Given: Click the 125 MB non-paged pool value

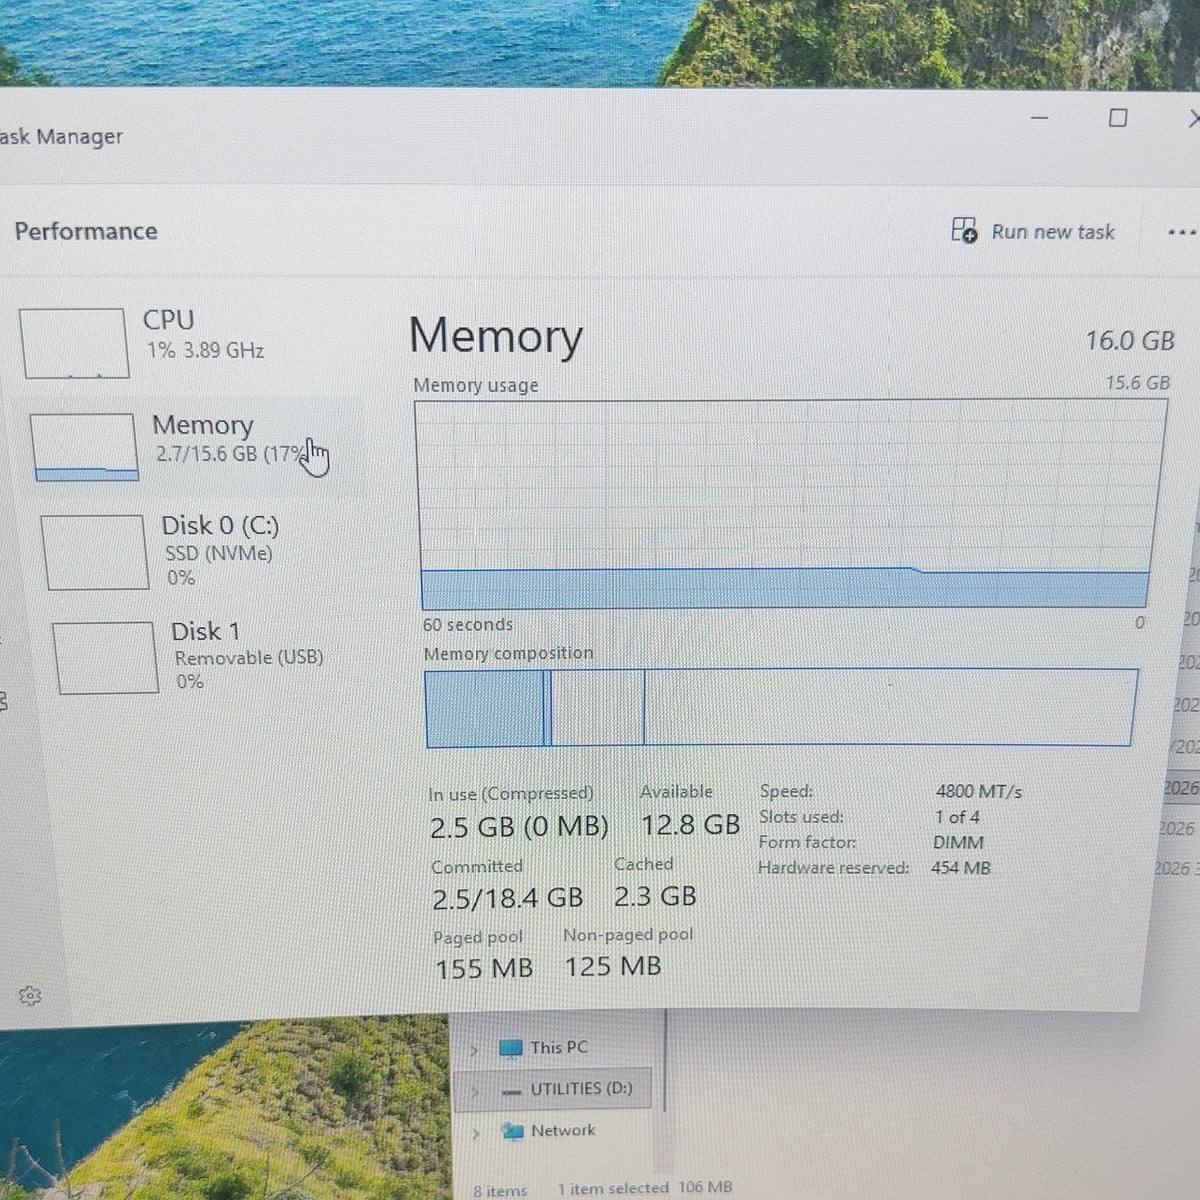Looking at the screenshot, I should (613, 966).
